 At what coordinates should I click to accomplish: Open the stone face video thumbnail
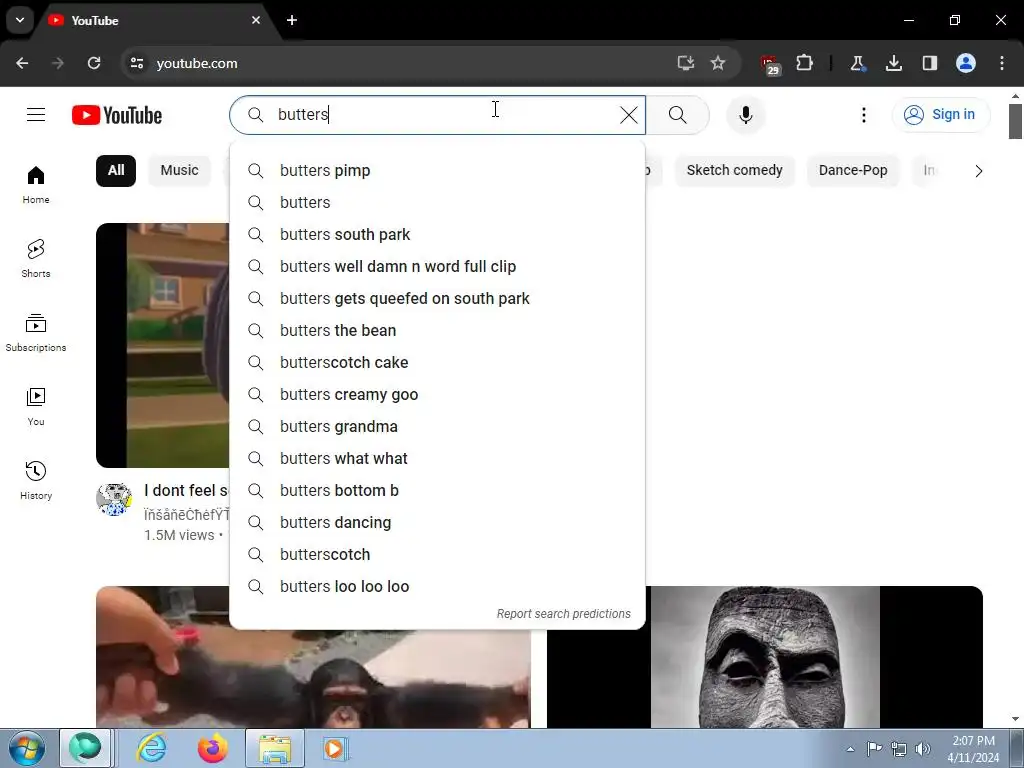click(x=765, y=657)
